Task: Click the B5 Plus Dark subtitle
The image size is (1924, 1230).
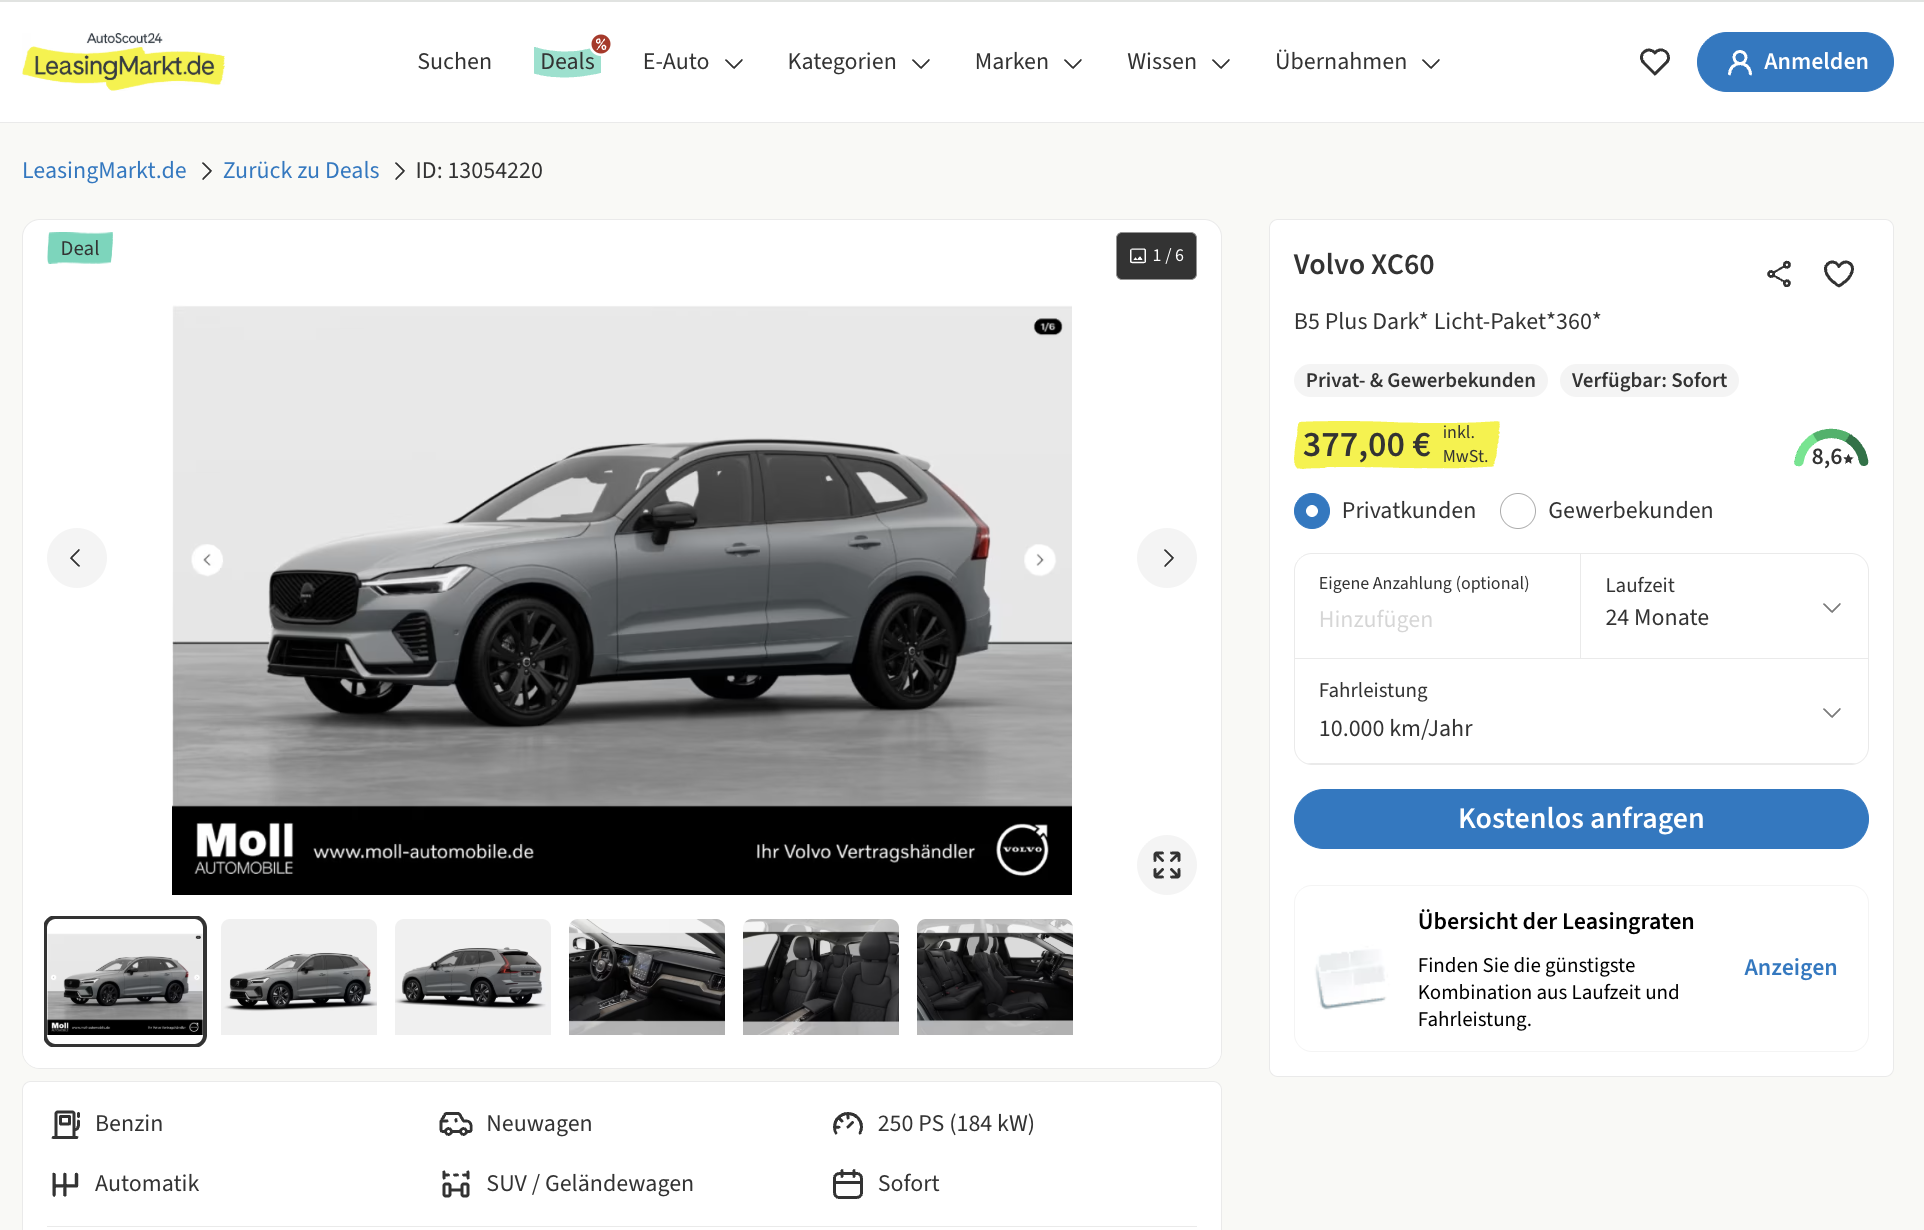Action: coord(1447,321)
